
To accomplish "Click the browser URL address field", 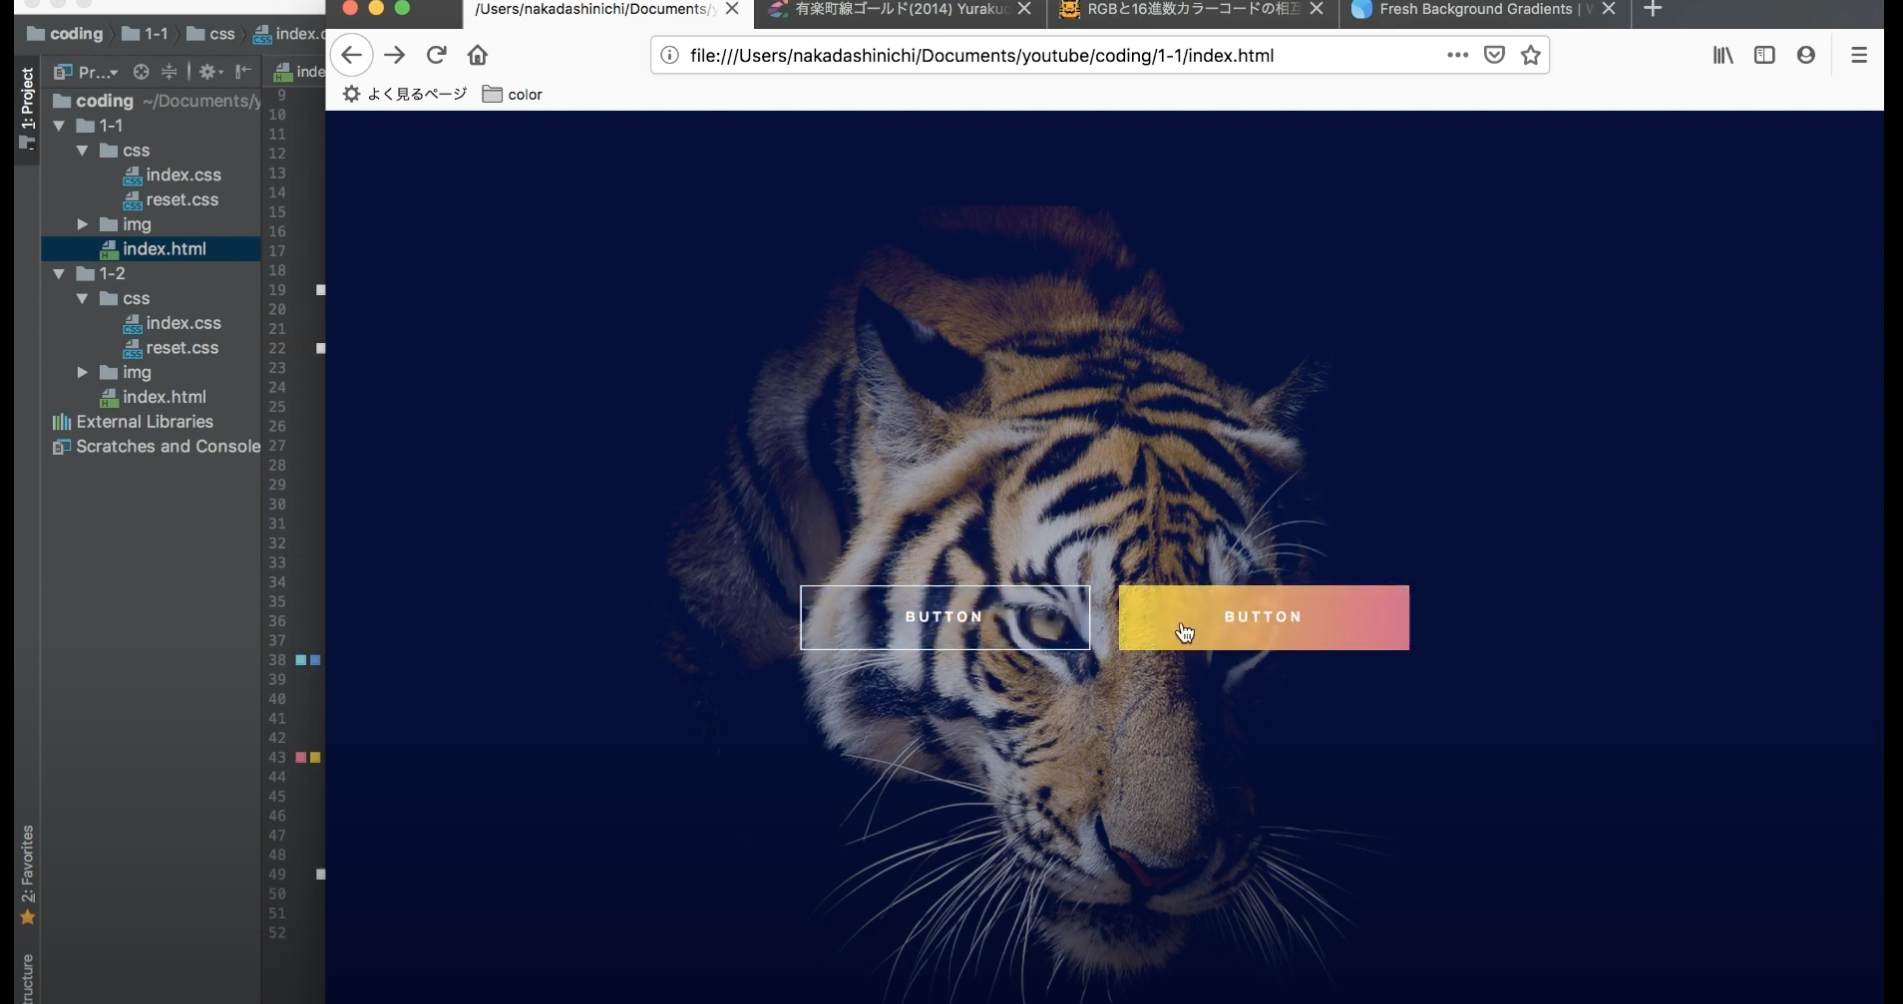I will pos(1050,55).
